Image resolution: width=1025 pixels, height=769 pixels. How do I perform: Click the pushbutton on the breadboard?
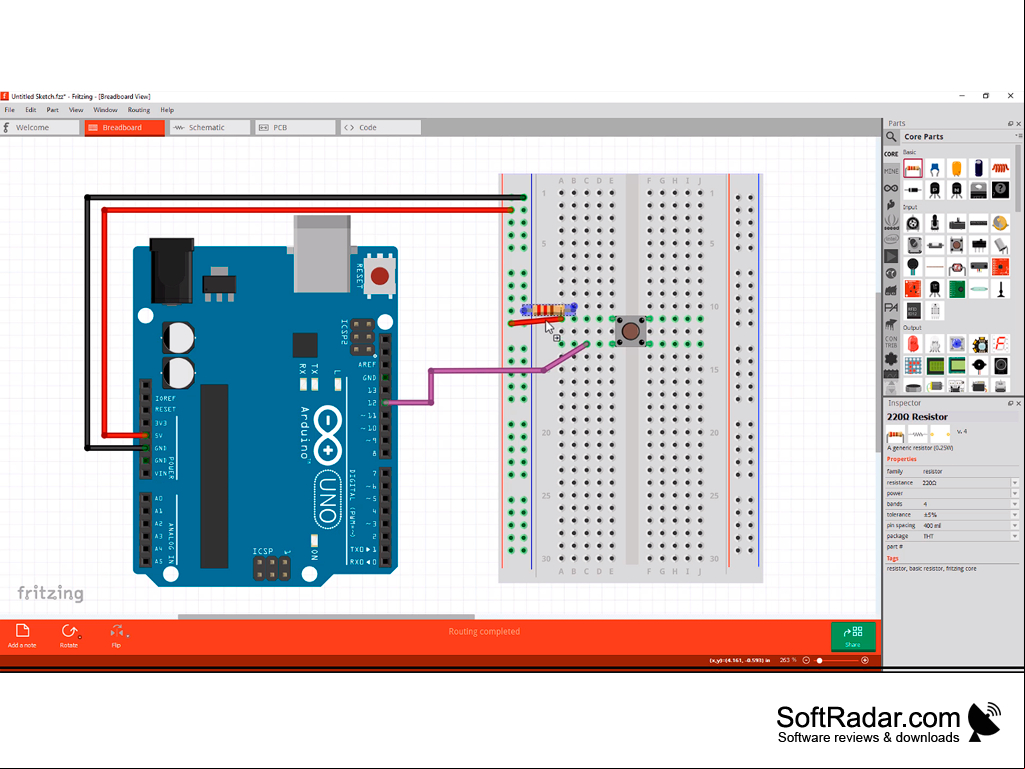631,332
